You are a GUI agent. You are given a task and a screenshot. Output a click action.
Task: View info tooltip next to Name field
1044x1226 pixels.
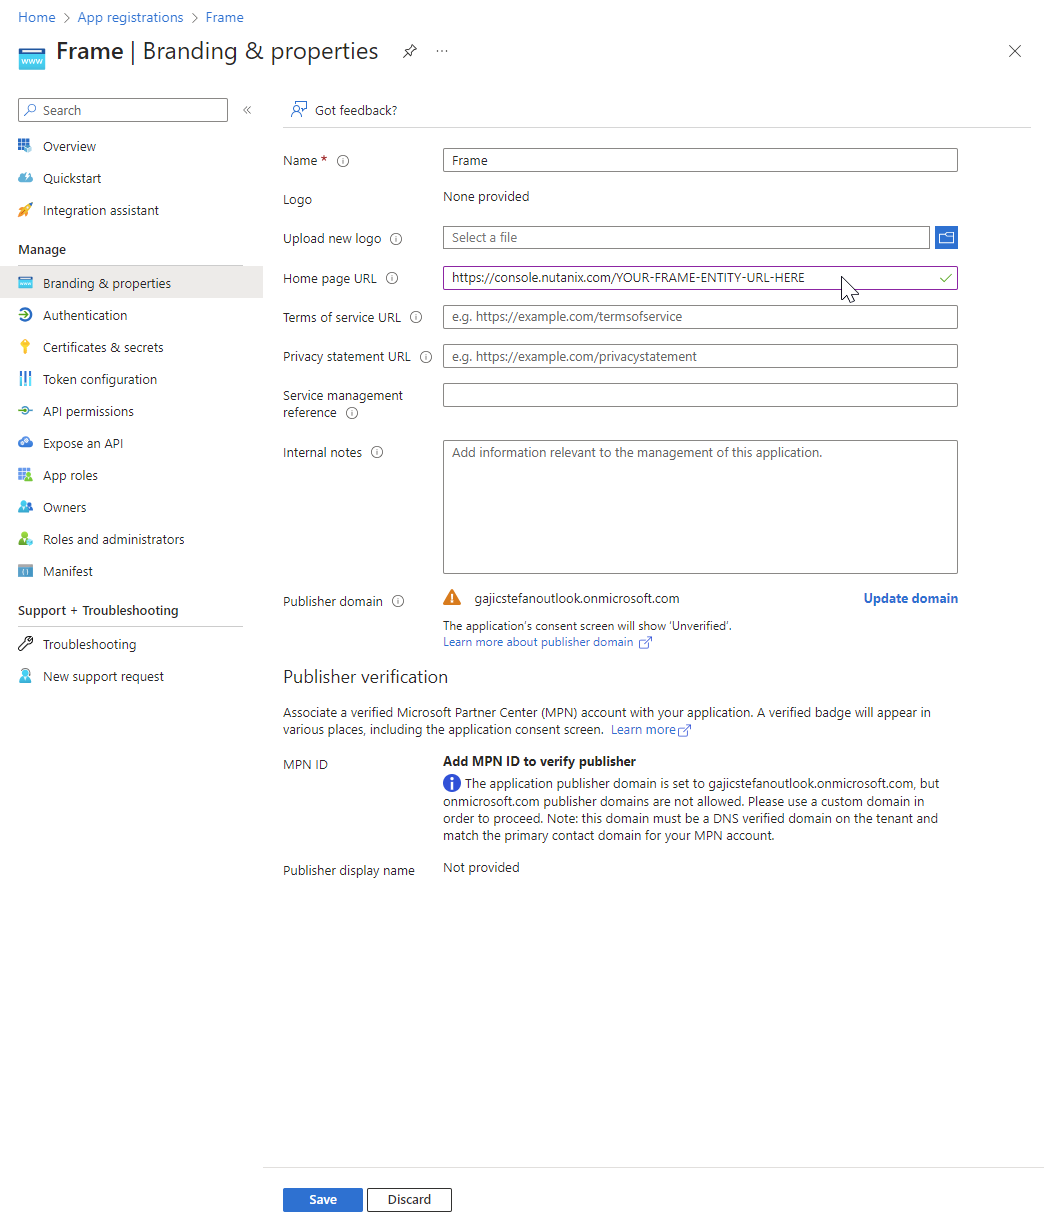(x=343, y=161)
